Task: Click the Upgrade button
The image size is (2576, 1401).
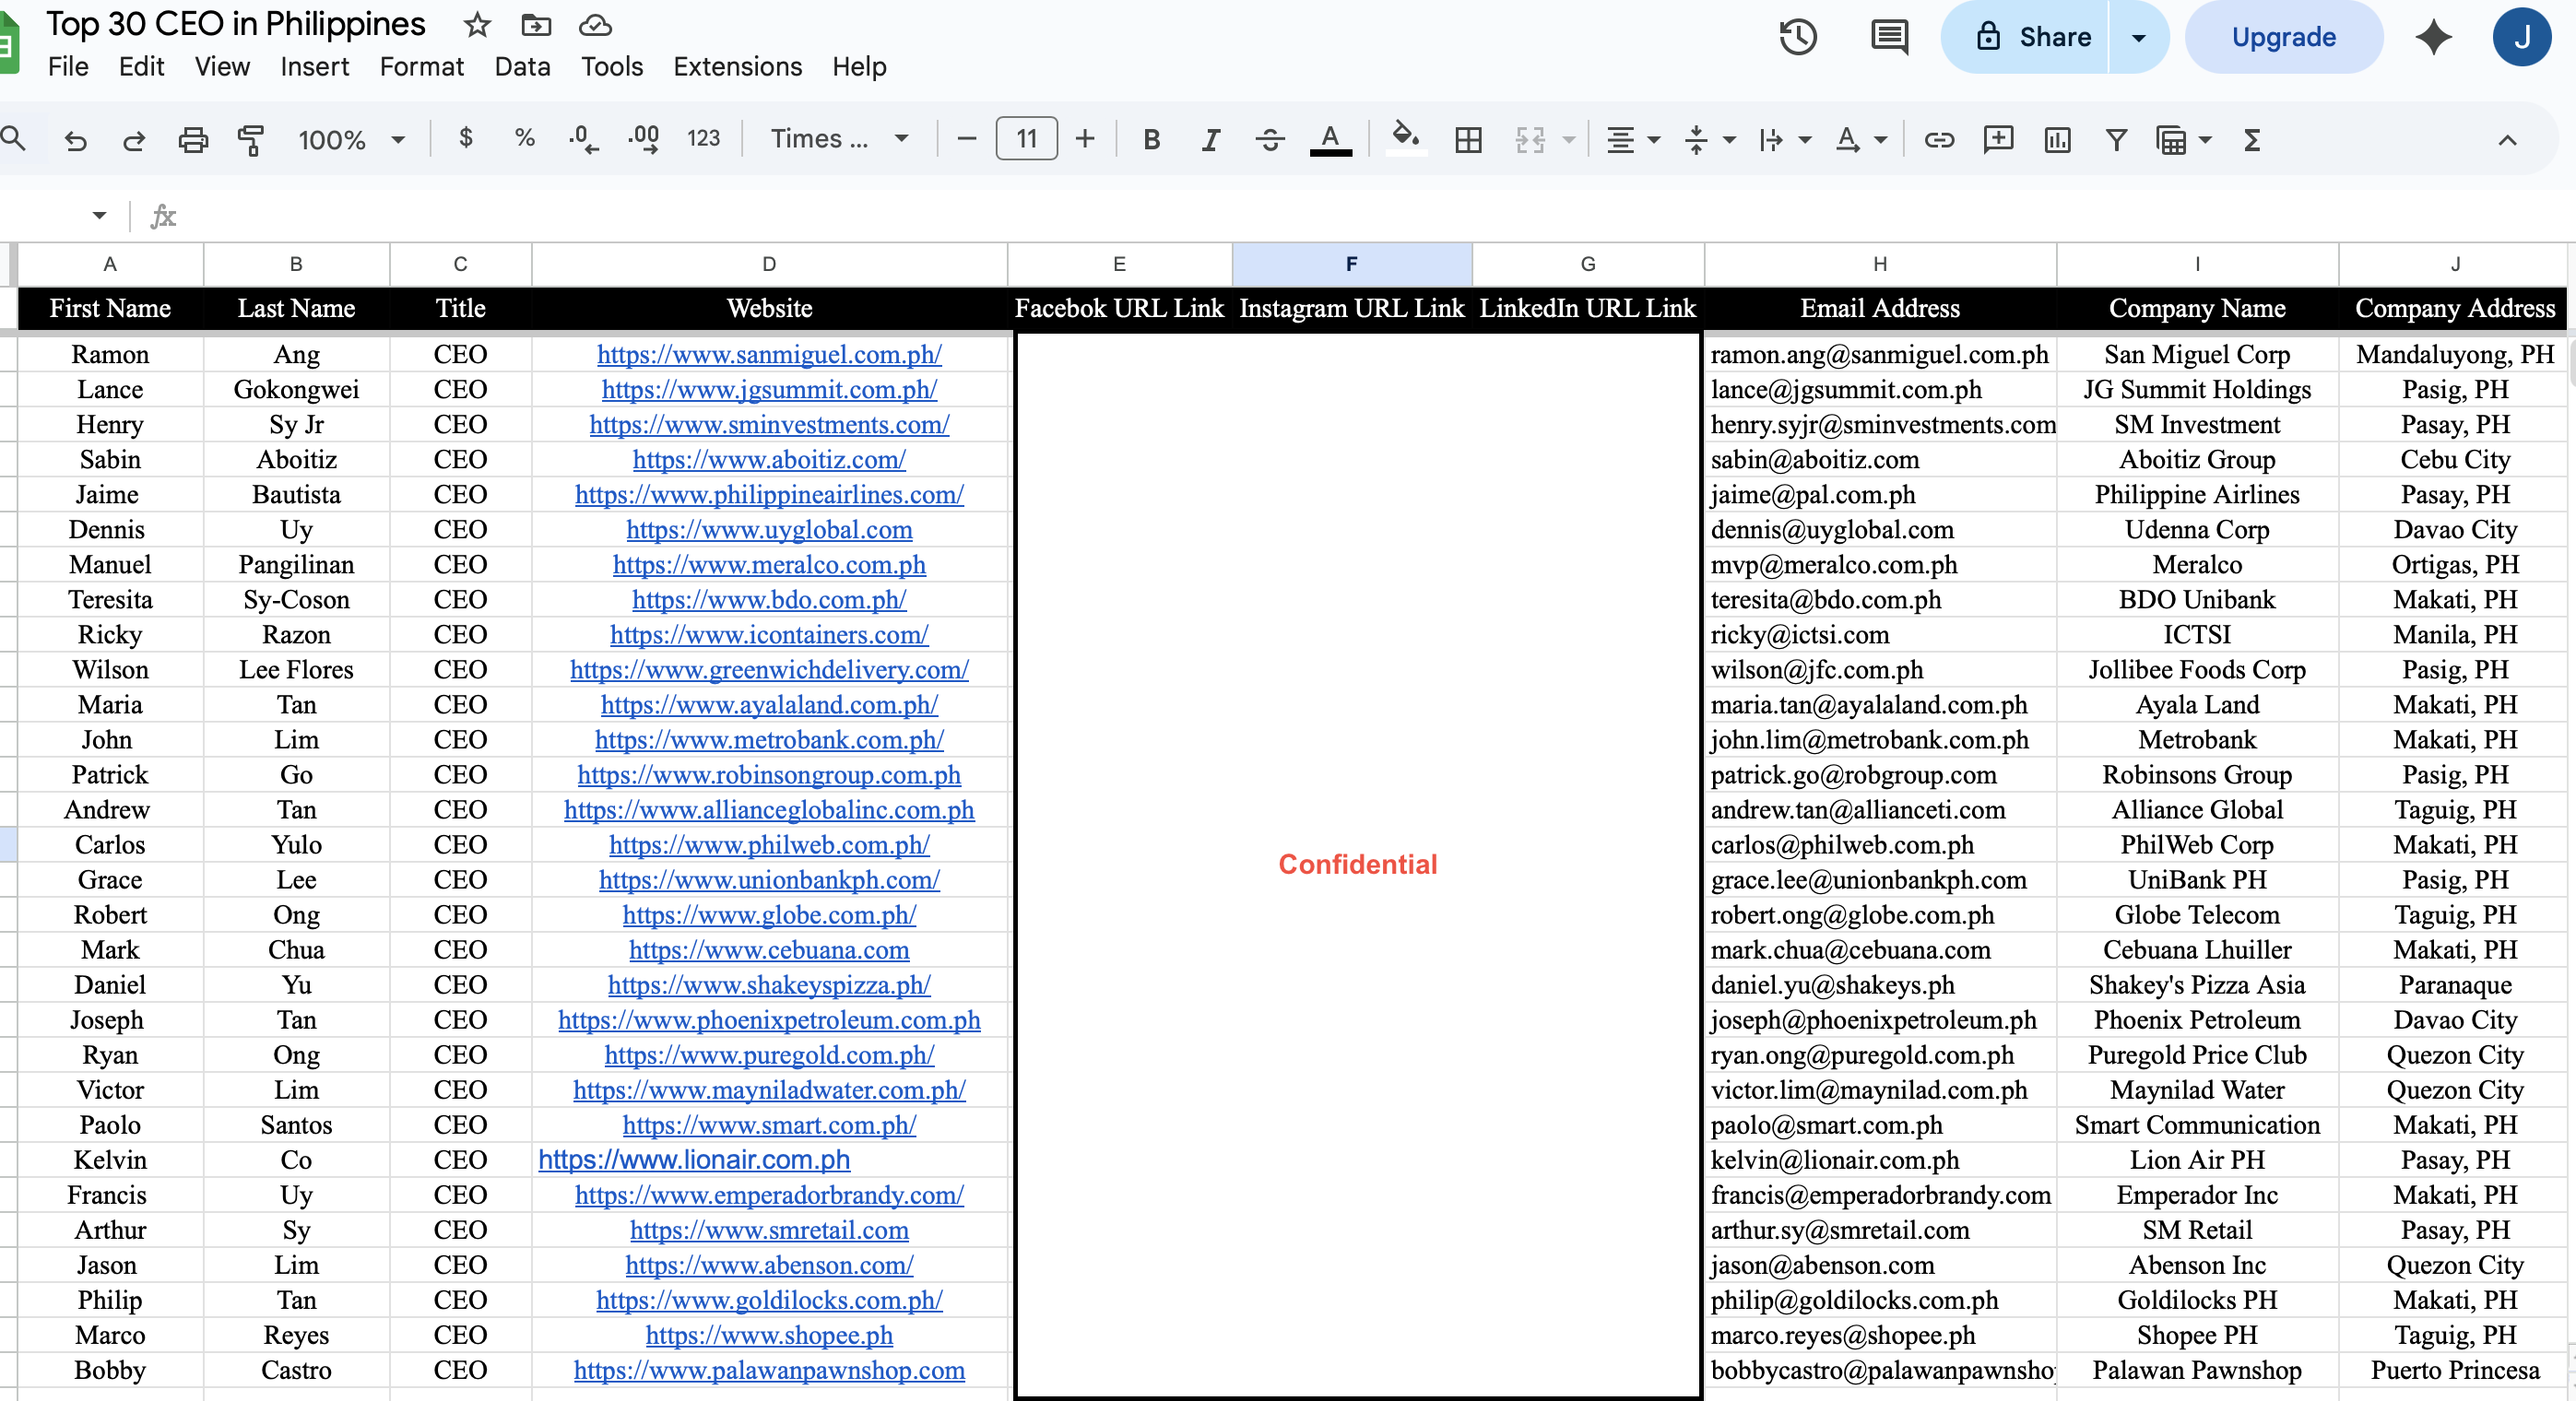Action: pyautogui.click(x=2283, y=38)
